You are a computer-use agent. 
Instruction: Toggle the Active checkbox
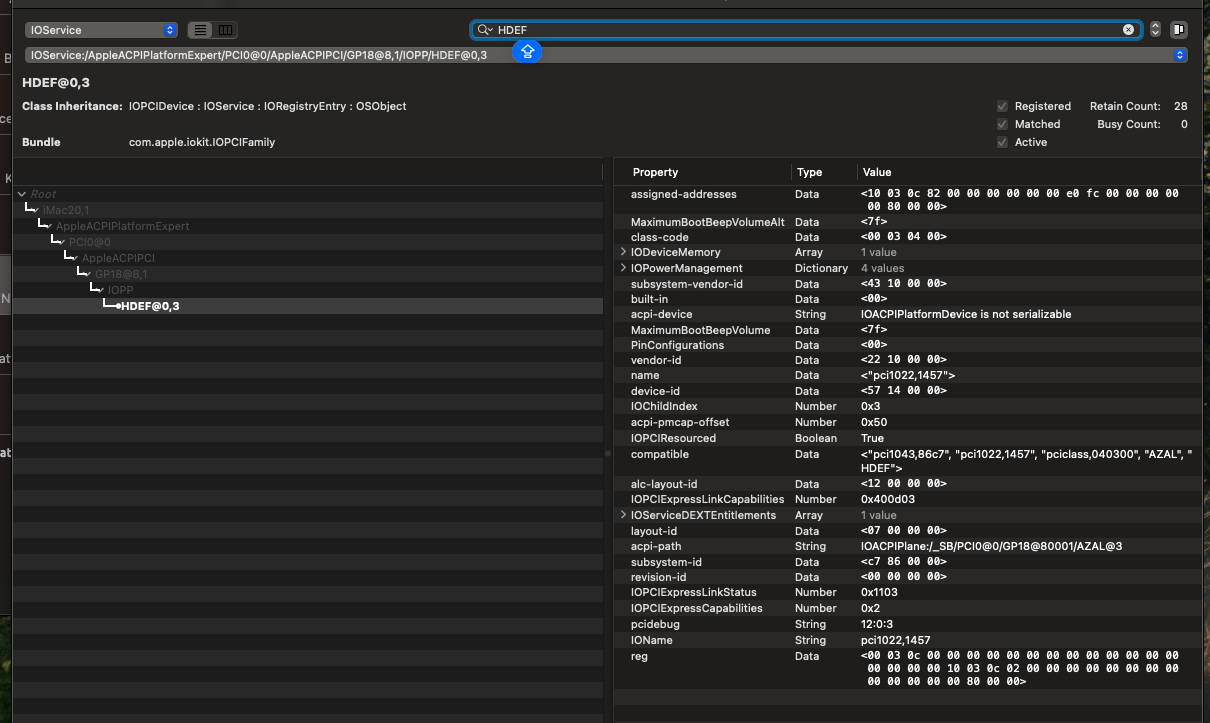pyautogui.click(x=1002, y=142)
